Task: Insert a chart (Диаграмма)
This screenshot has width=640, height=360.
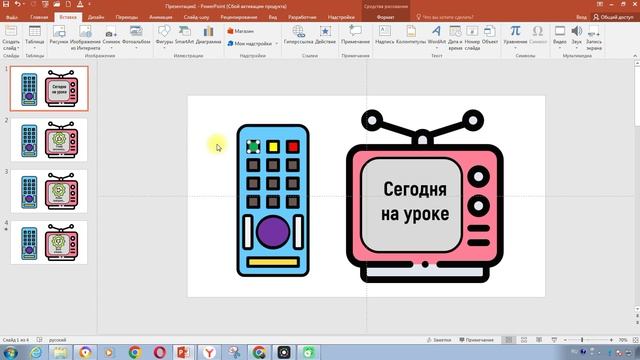Action: [208, 35]
